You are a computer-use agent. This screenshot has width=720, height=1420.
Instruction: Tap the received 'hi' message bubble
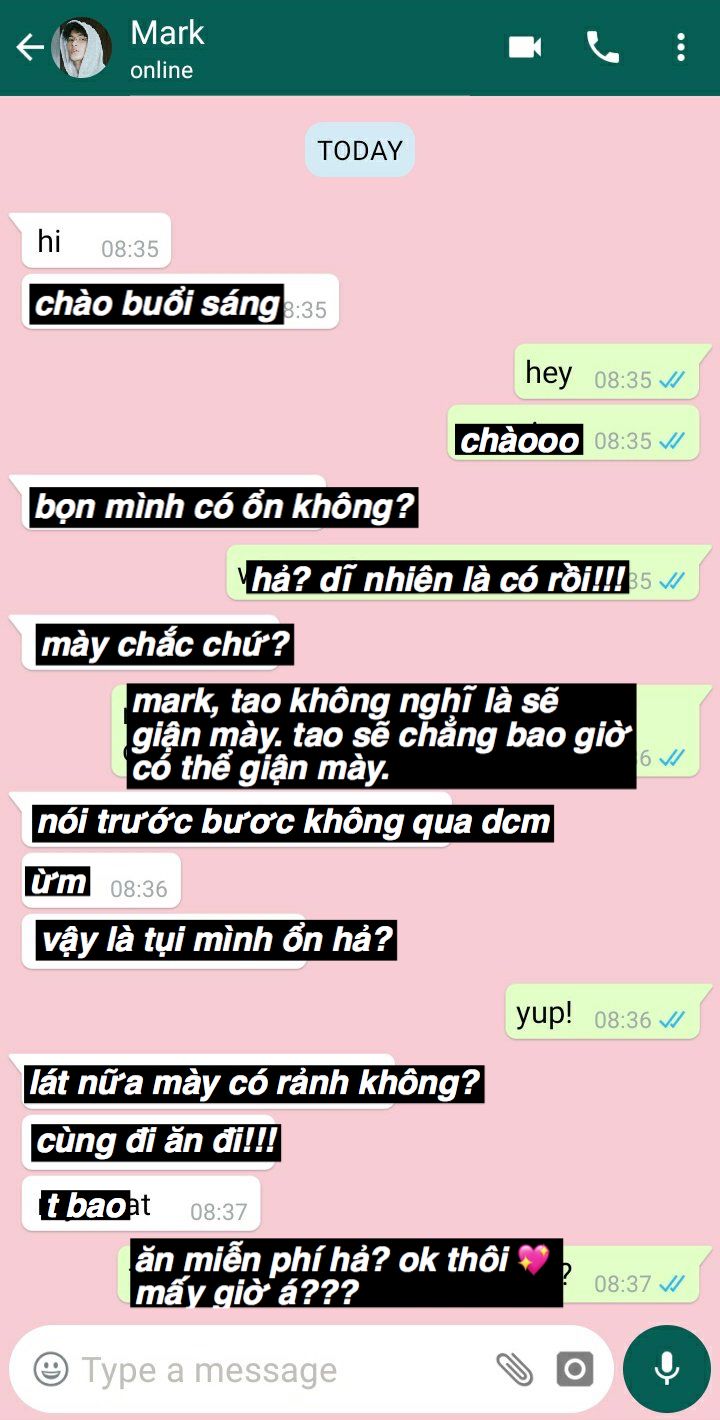pyautogui.click(x=96, y=240)
